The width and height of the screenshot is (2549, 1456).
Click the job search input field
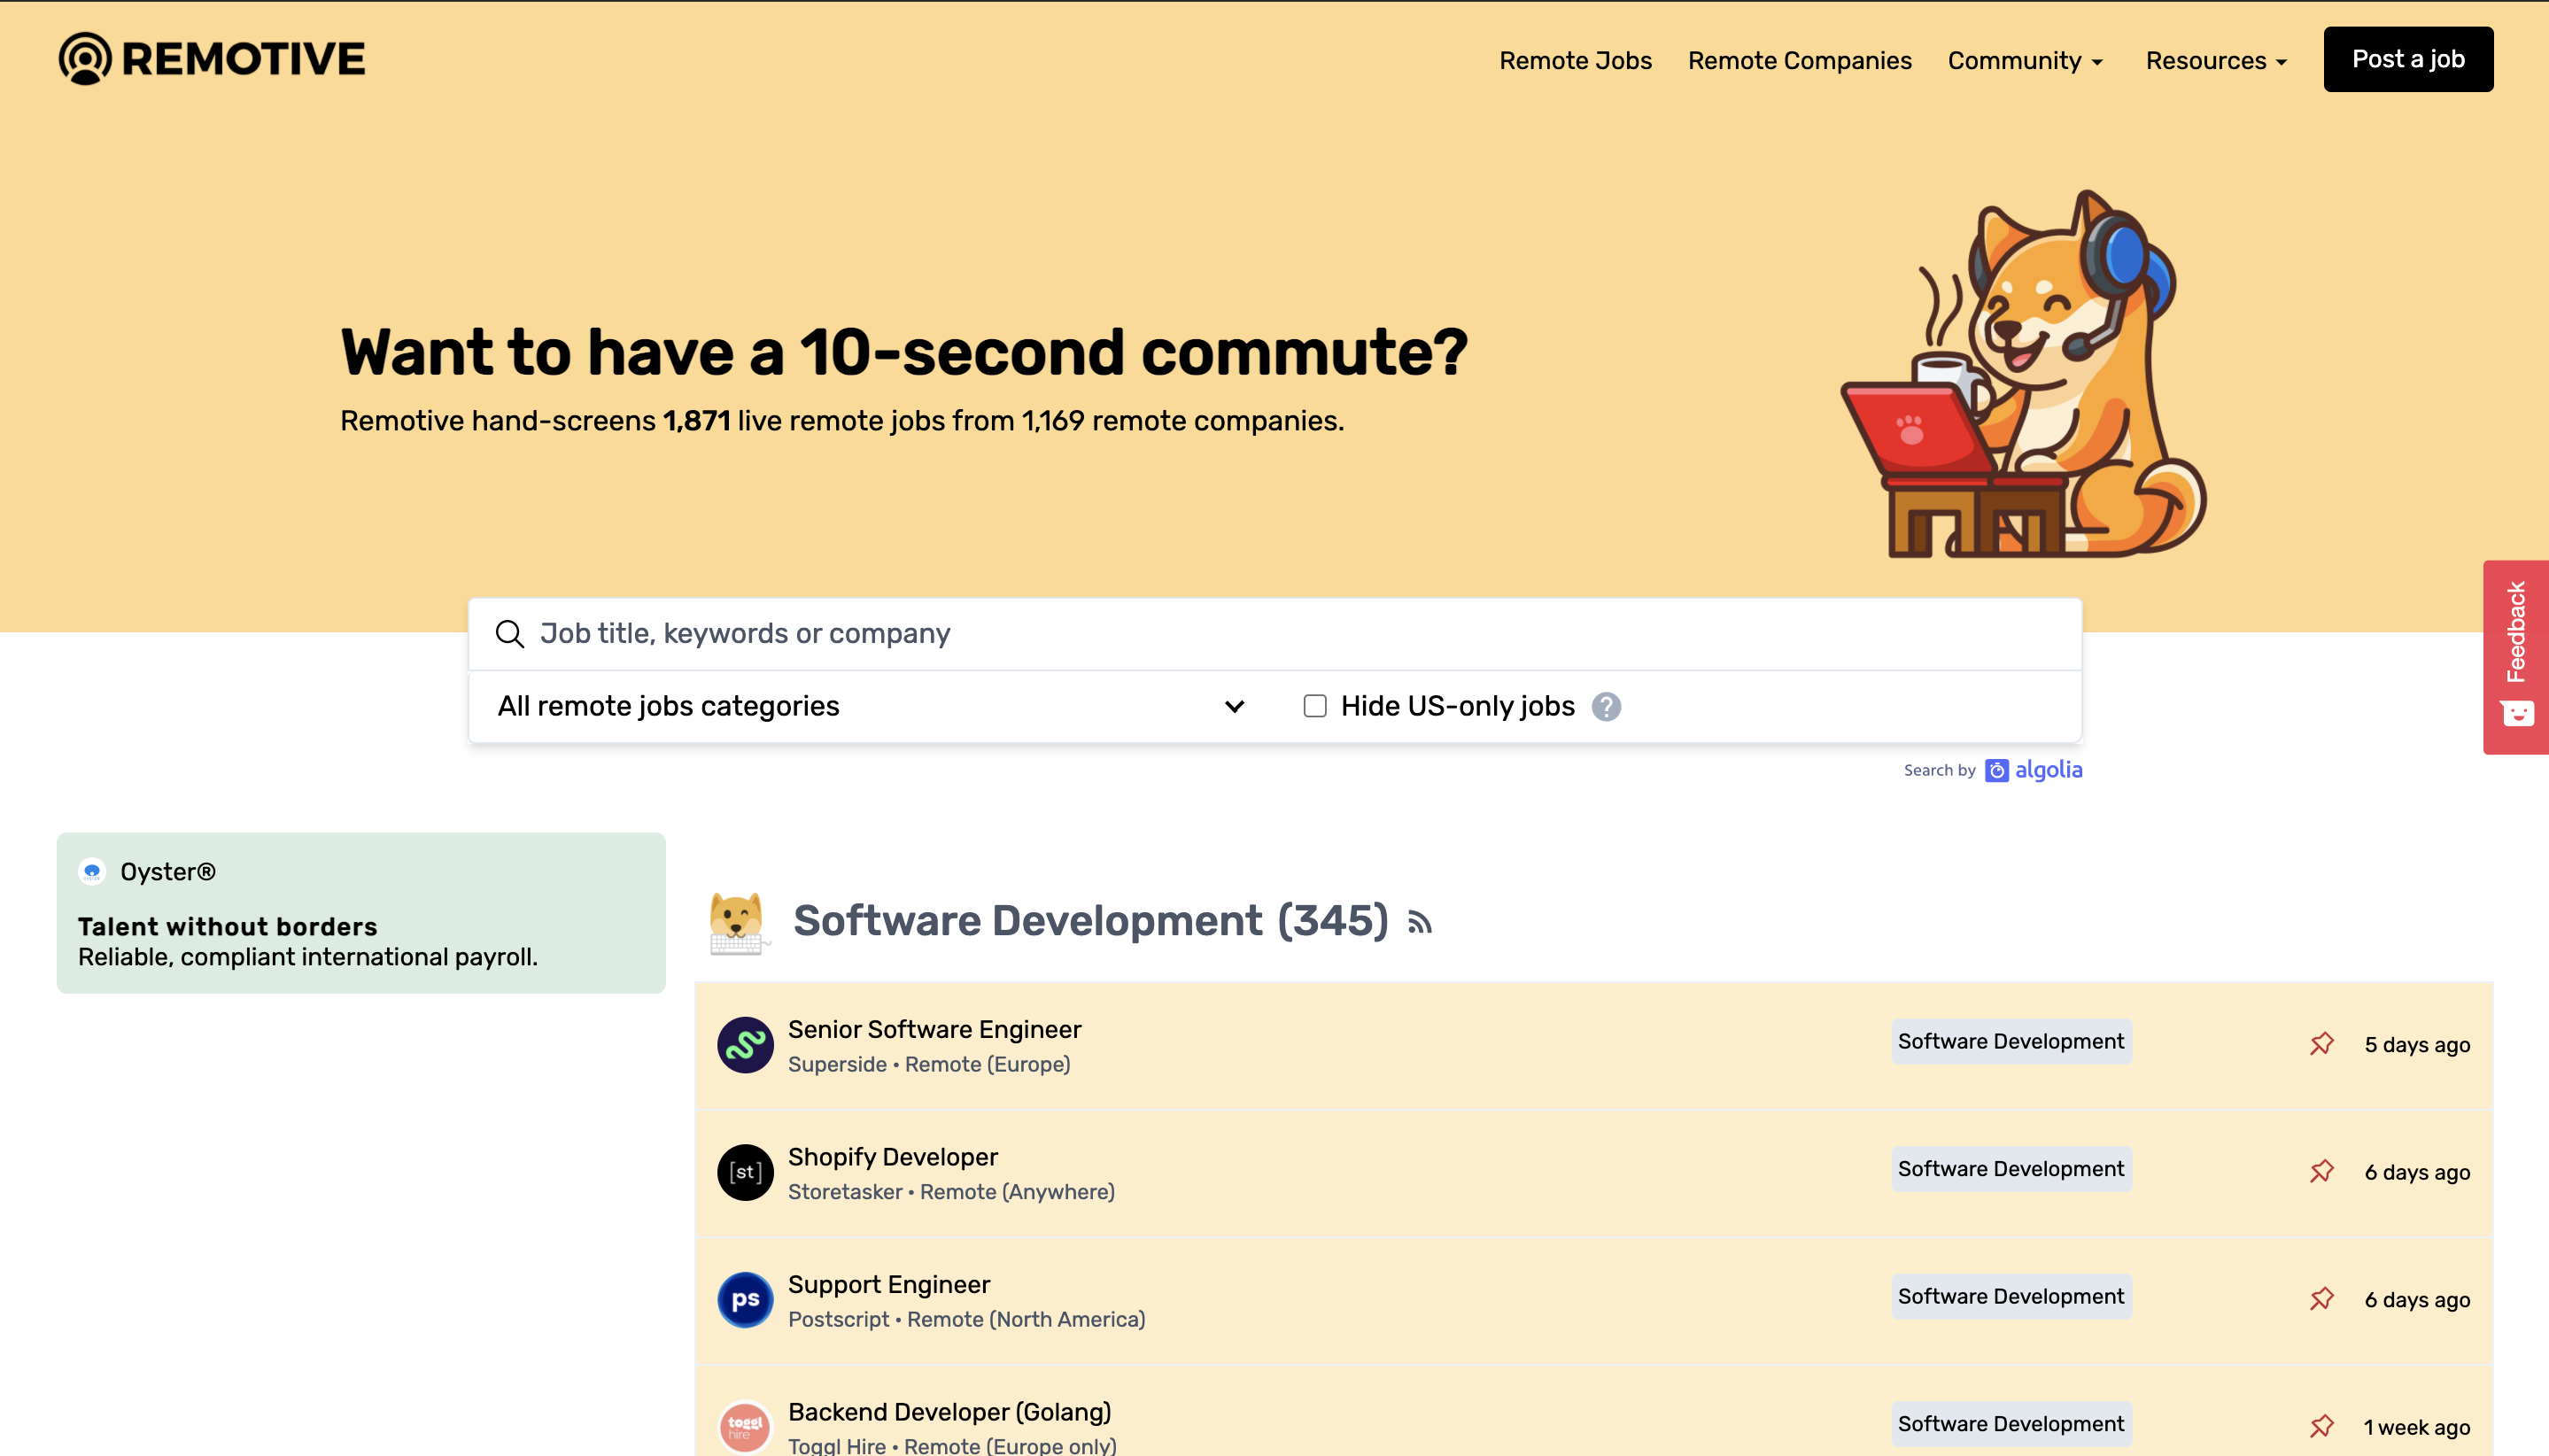click(1275, 634)
